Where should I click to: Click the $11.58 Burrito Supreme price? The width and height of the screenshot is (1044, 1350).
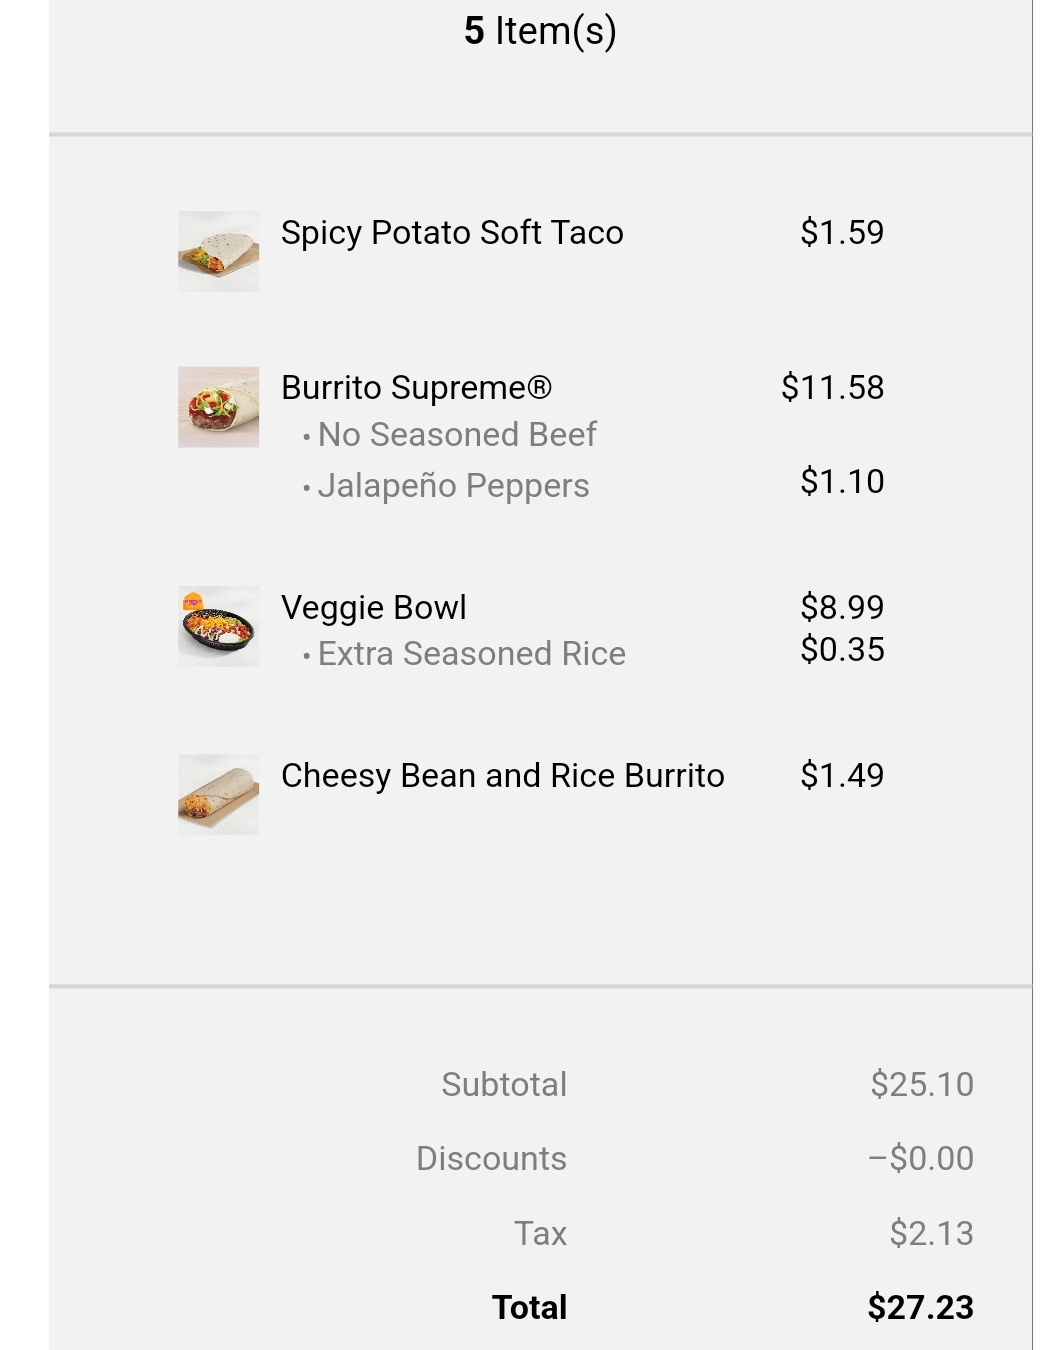point(832,387)
